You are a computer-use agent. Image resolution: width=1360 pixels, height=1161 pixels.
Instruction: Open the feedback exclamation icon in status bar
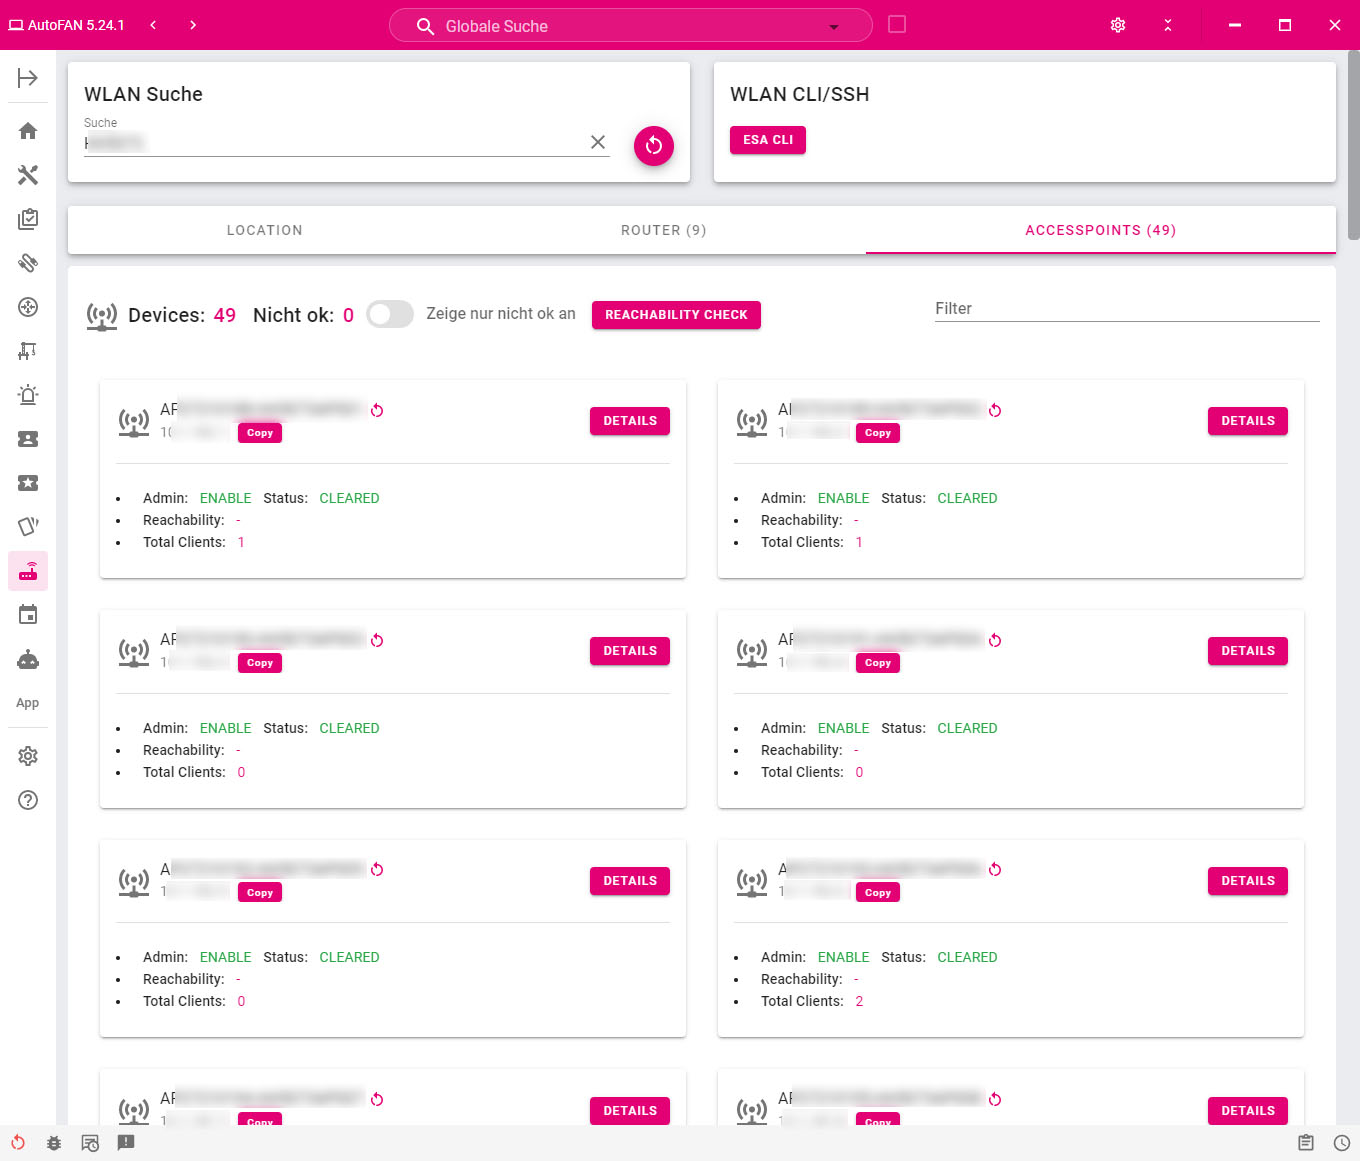click(x=126, y=1142)
